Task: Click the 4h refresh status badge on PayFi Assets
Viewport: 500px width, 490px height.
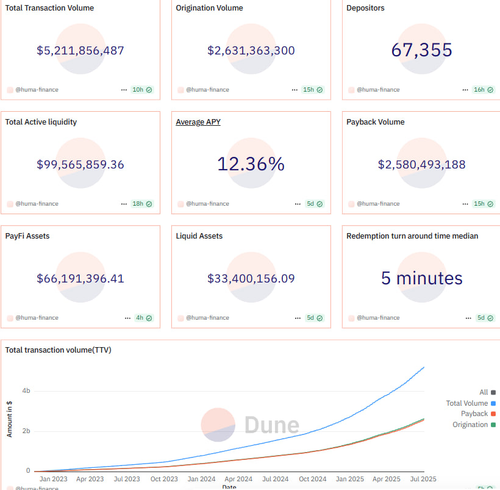Action: tap(144, 318)
